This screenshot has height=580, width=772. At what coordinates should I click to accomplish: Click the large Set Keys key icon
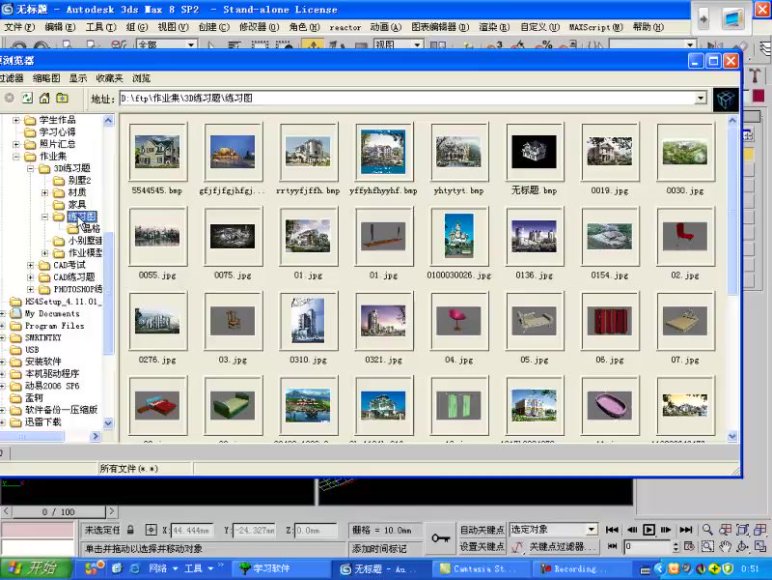(x=441, y=538)
